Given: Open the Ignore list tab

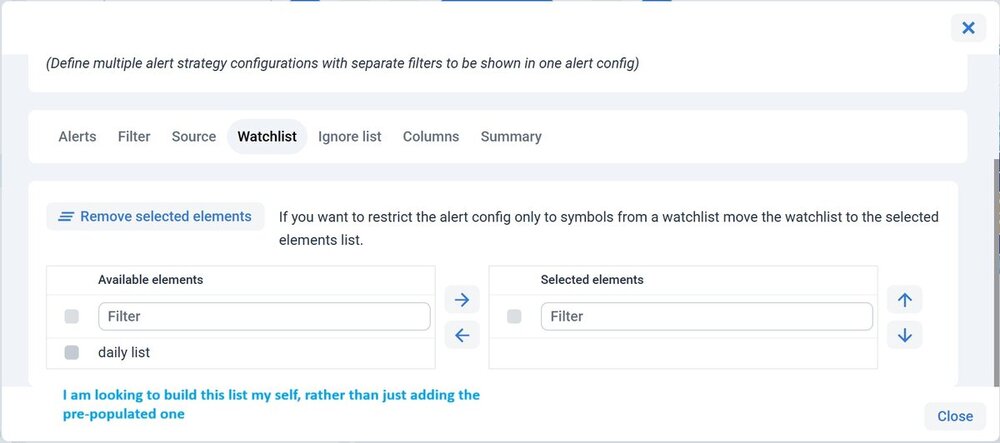Looking at the screenshot, I should point(350,136).
